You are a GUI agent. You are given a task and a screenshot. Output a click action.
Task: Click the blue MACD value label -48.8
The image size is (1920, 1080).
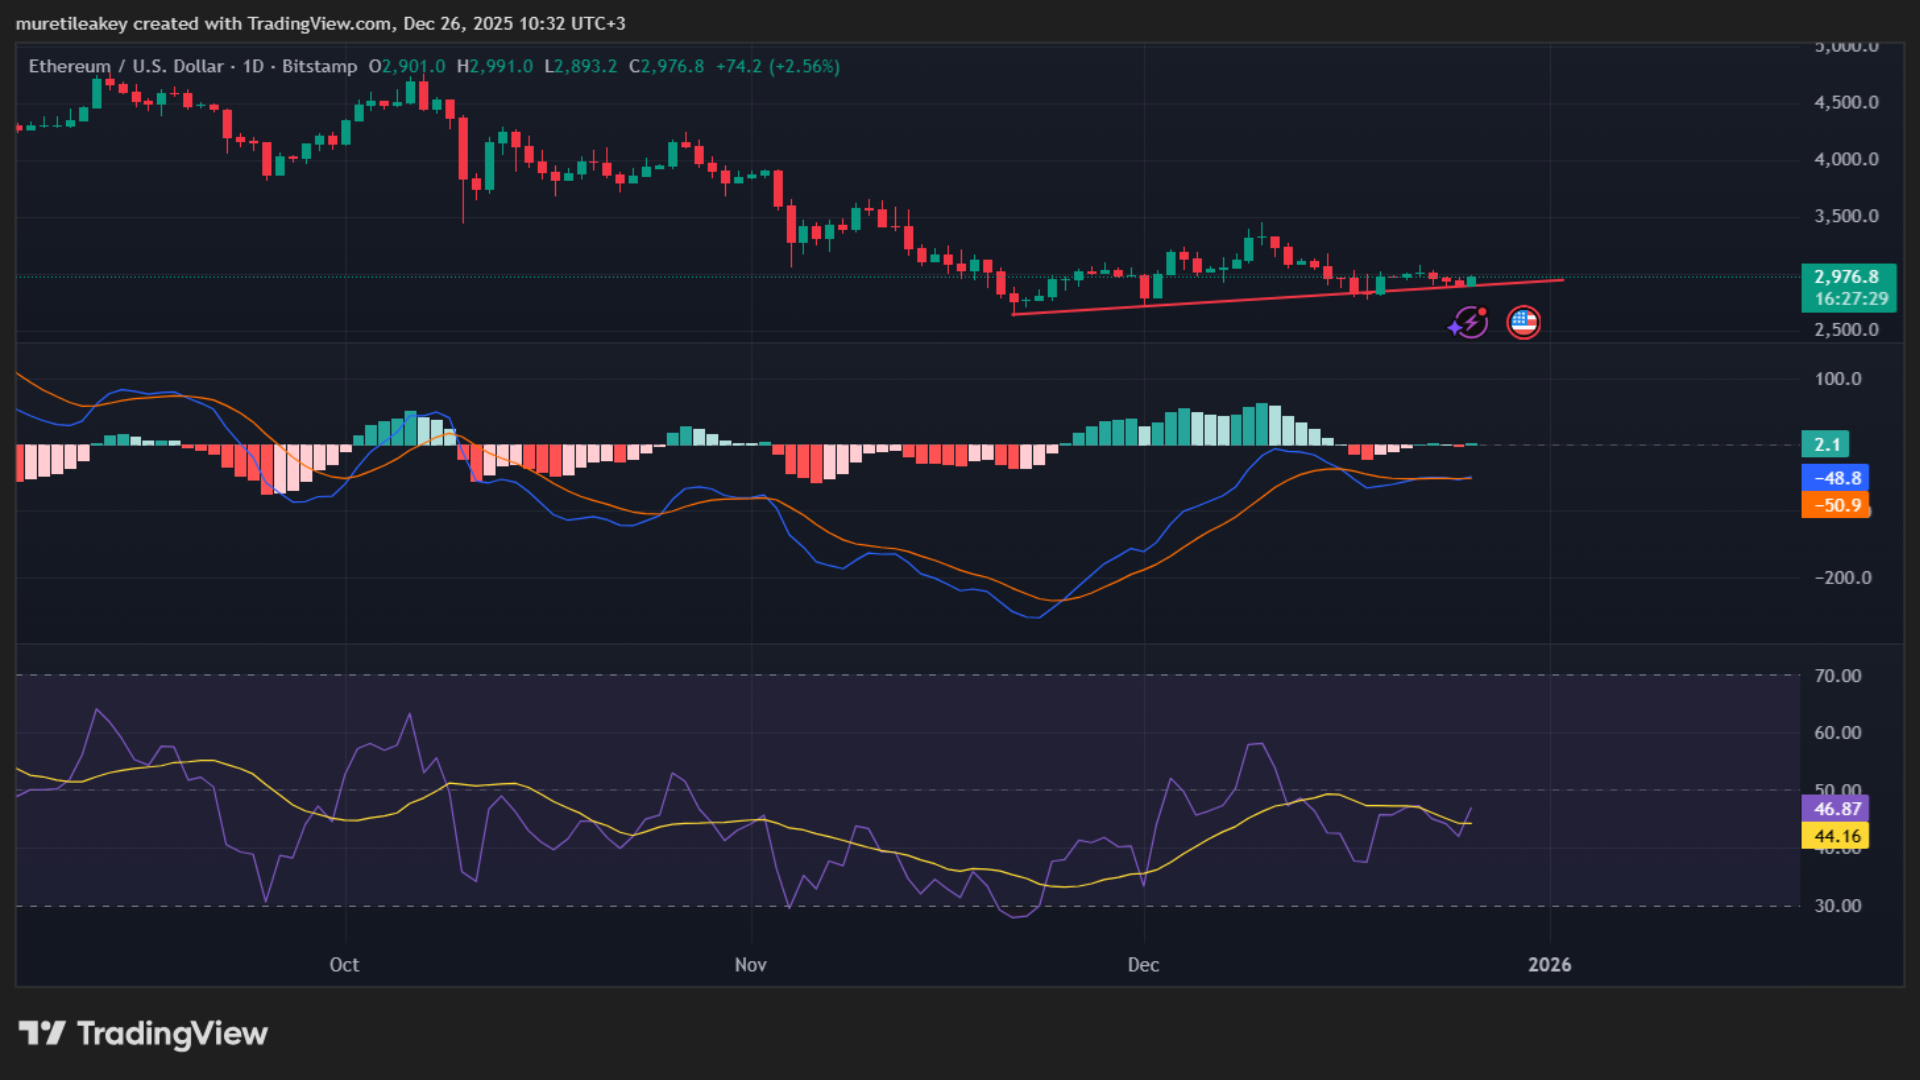(1836, 478)
